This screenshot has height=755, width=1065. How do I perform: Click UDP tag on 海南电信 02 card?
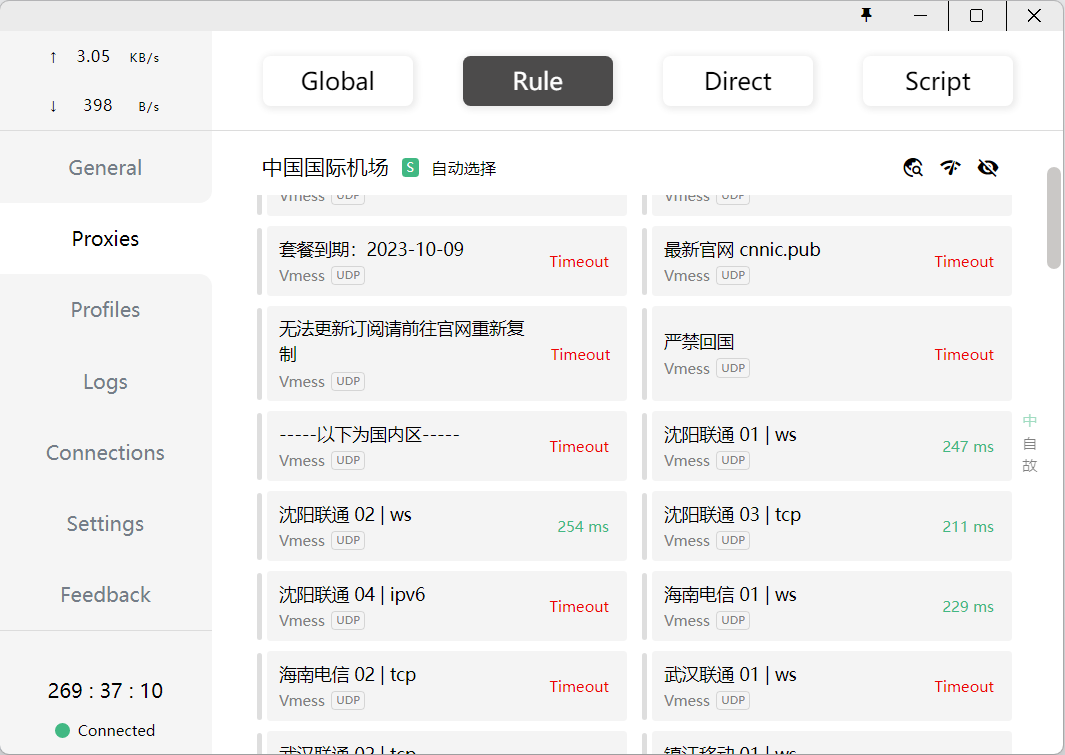348,701
